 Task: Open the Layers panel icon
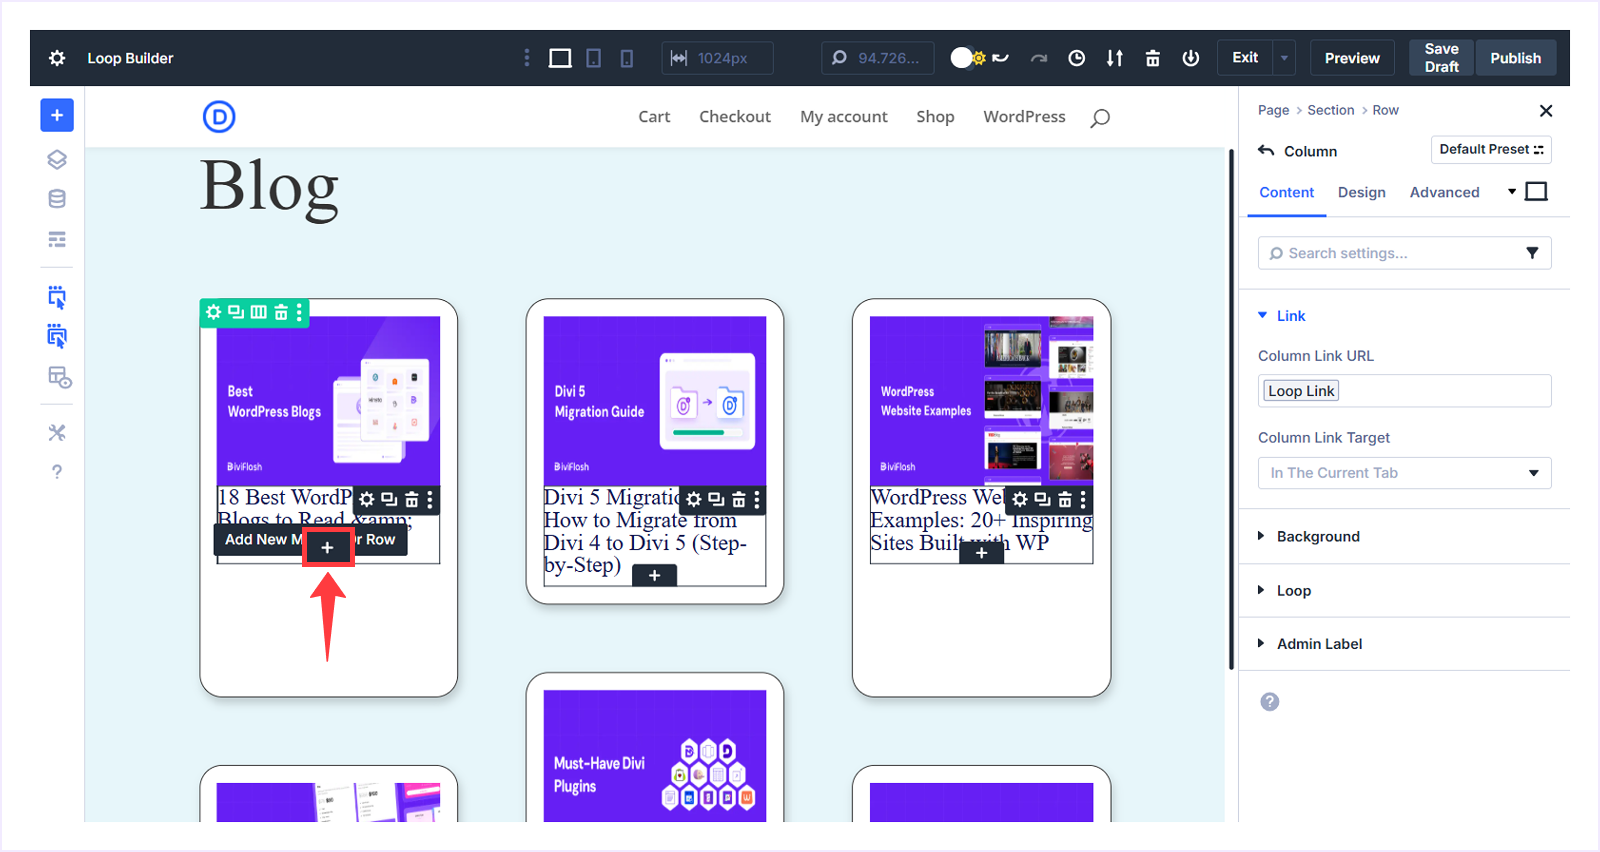[x=57, y=160]
